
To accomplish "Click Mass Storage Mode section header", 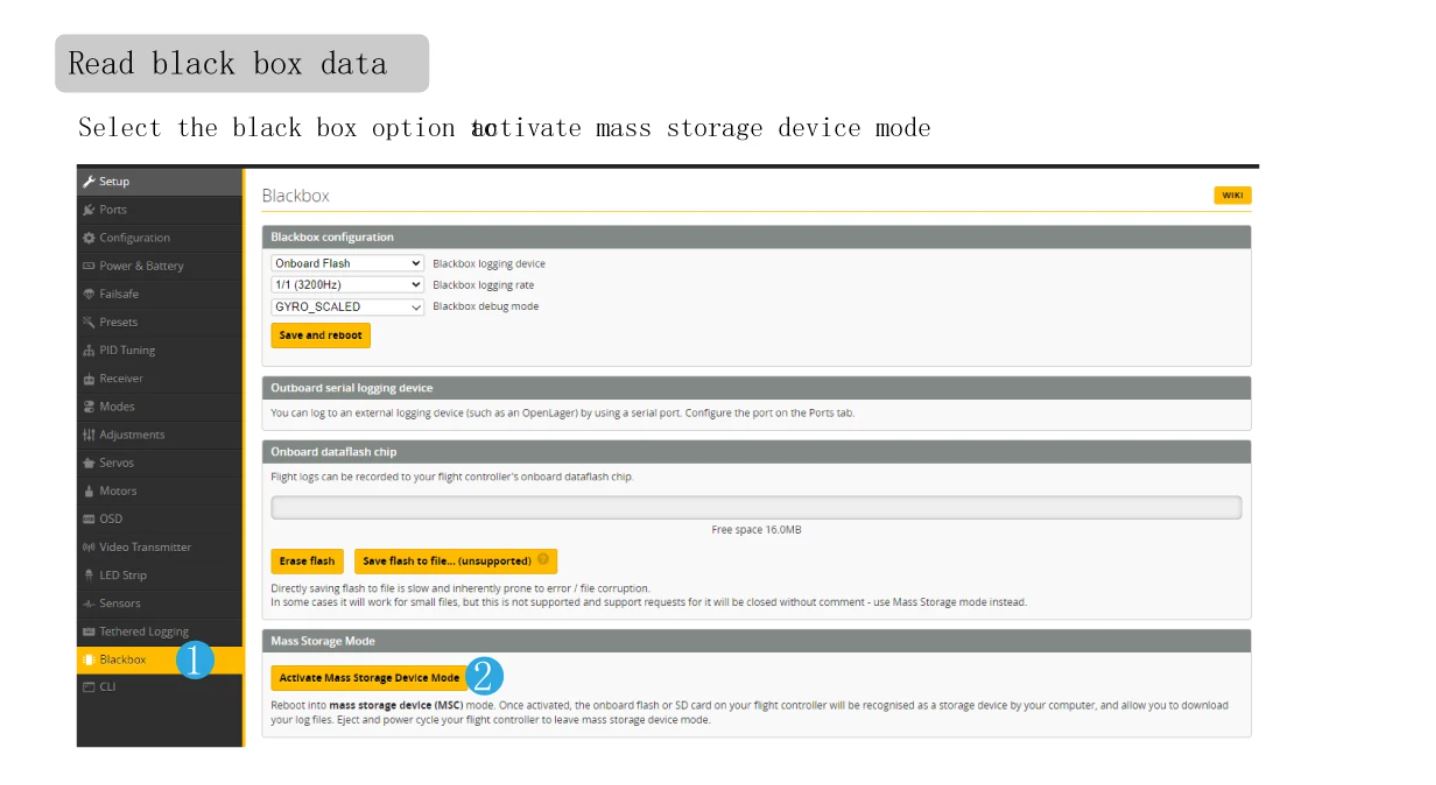I will pos(756,641).
